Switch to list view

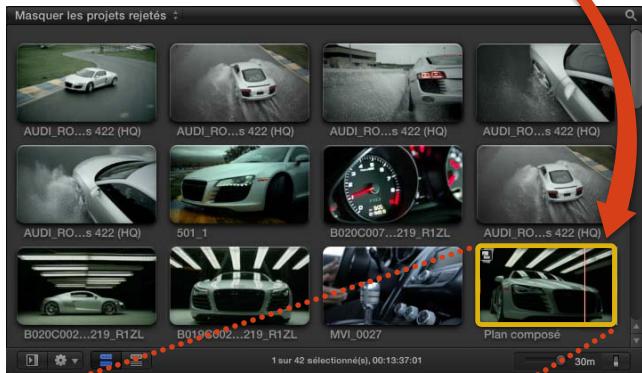click(x=136, y=360)
